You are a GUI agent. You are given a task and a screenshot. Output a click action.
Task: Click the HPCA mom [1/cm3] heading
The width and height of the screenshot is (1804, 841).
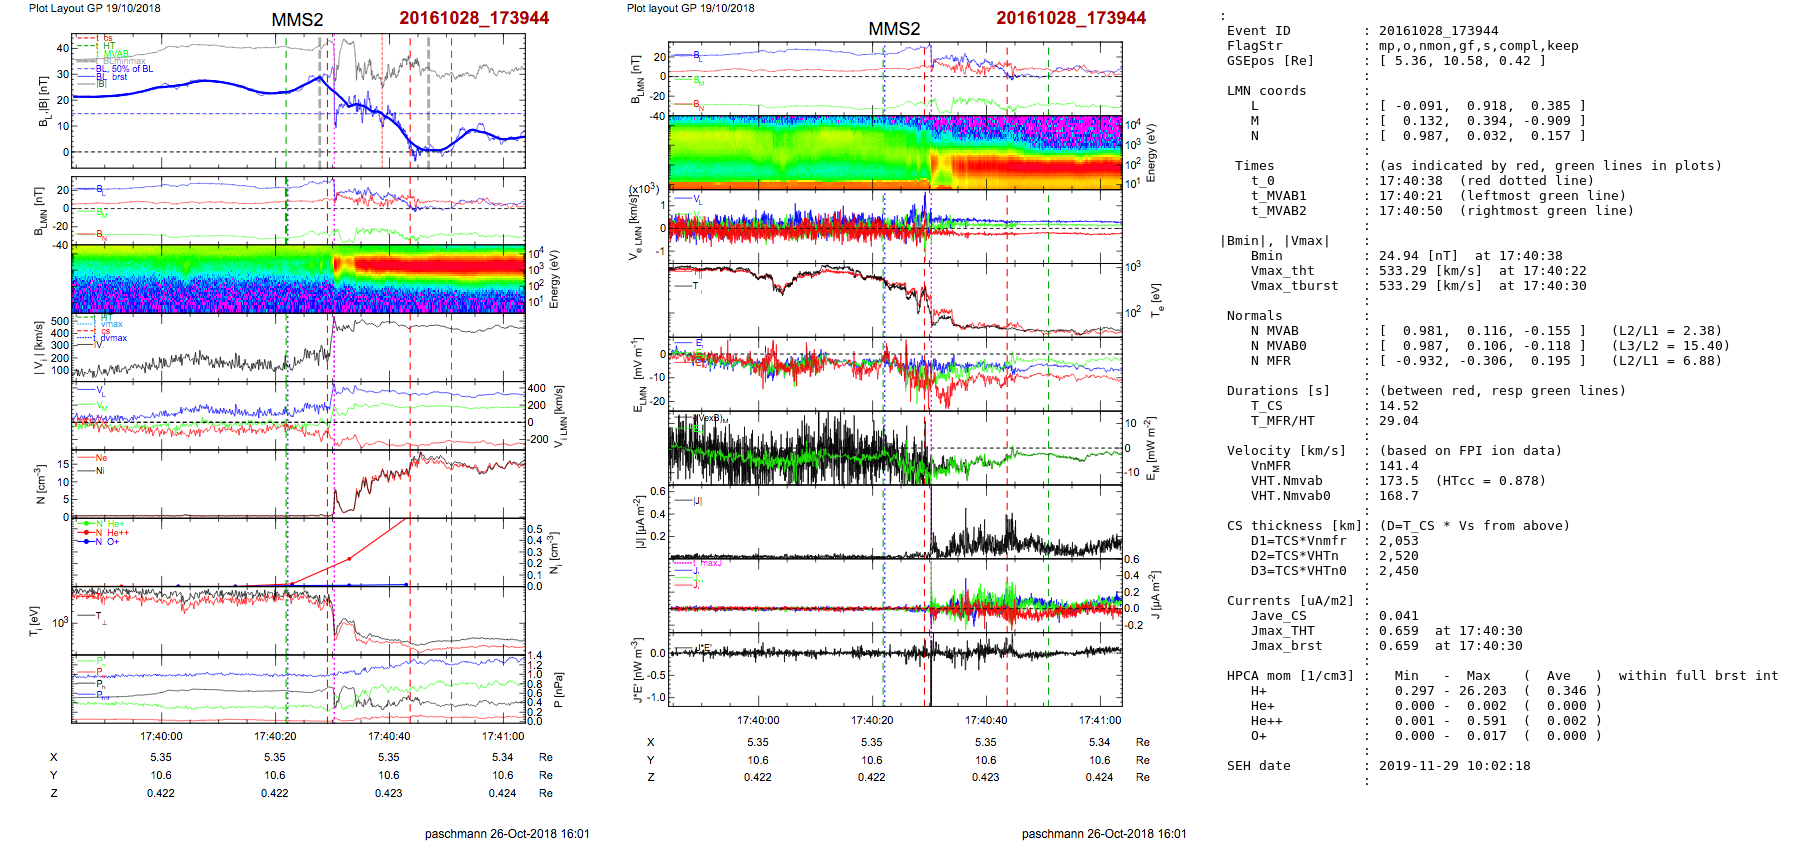point(1290,676)
